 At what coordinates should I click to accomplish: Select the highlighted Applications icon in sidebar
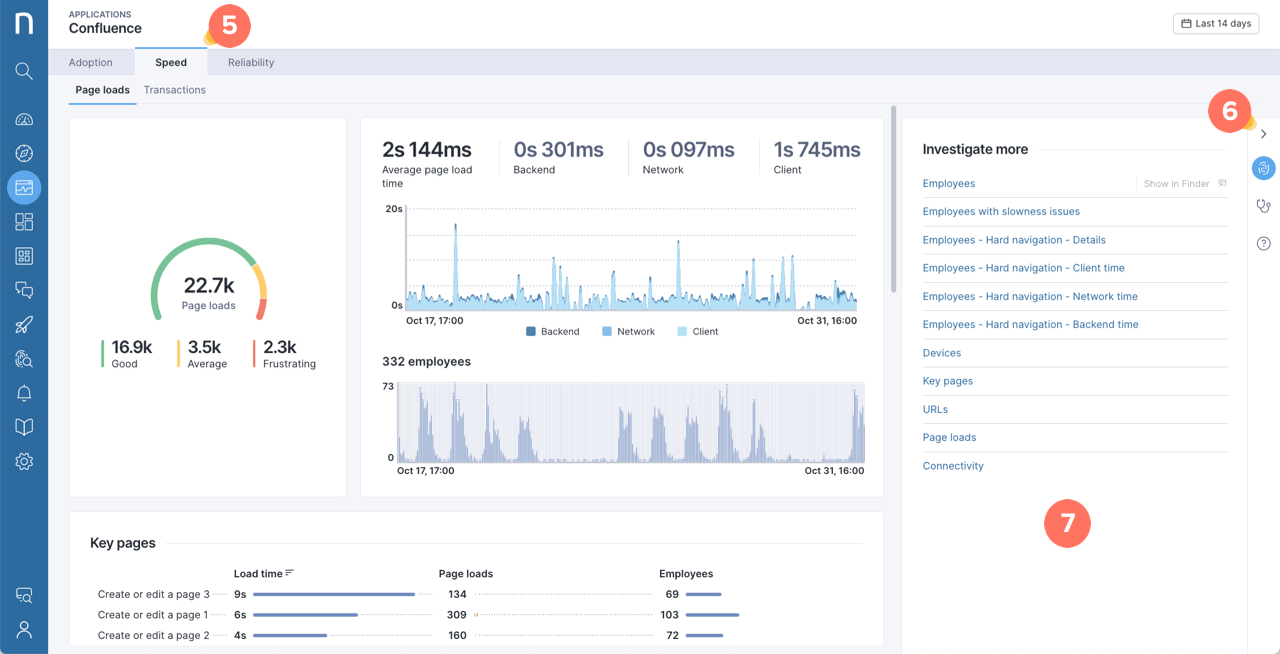pyautogui.click(x=24, y=187)
